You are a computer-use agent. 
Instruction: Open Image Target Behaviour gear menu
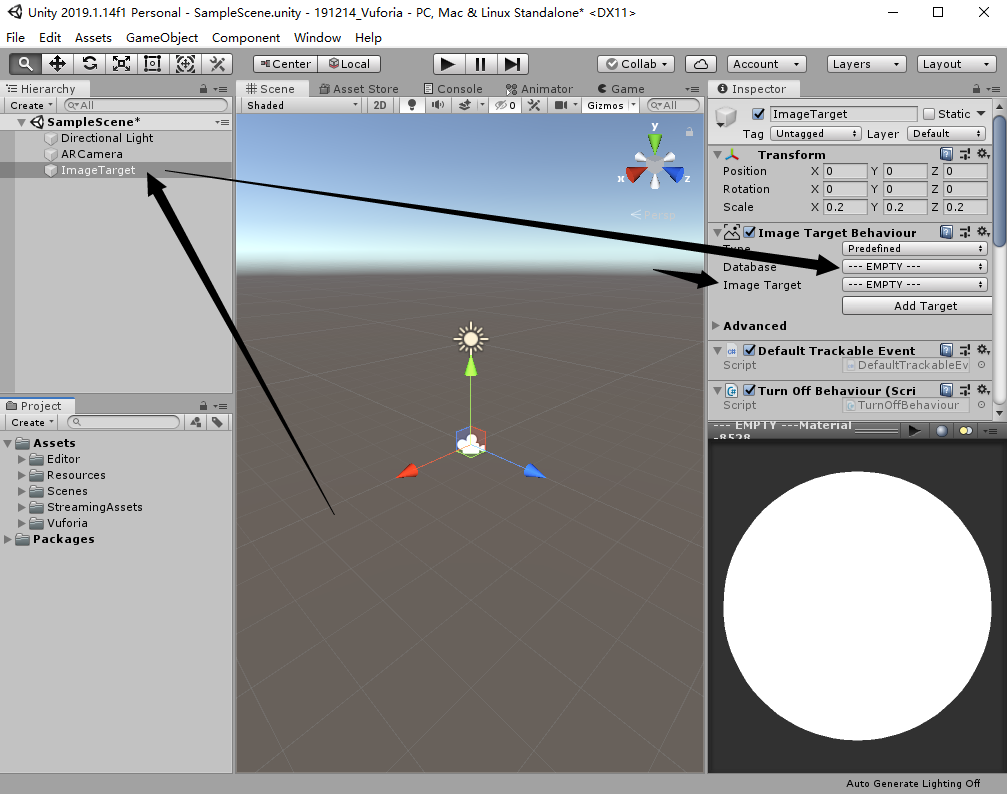click(x=983, y=232)
